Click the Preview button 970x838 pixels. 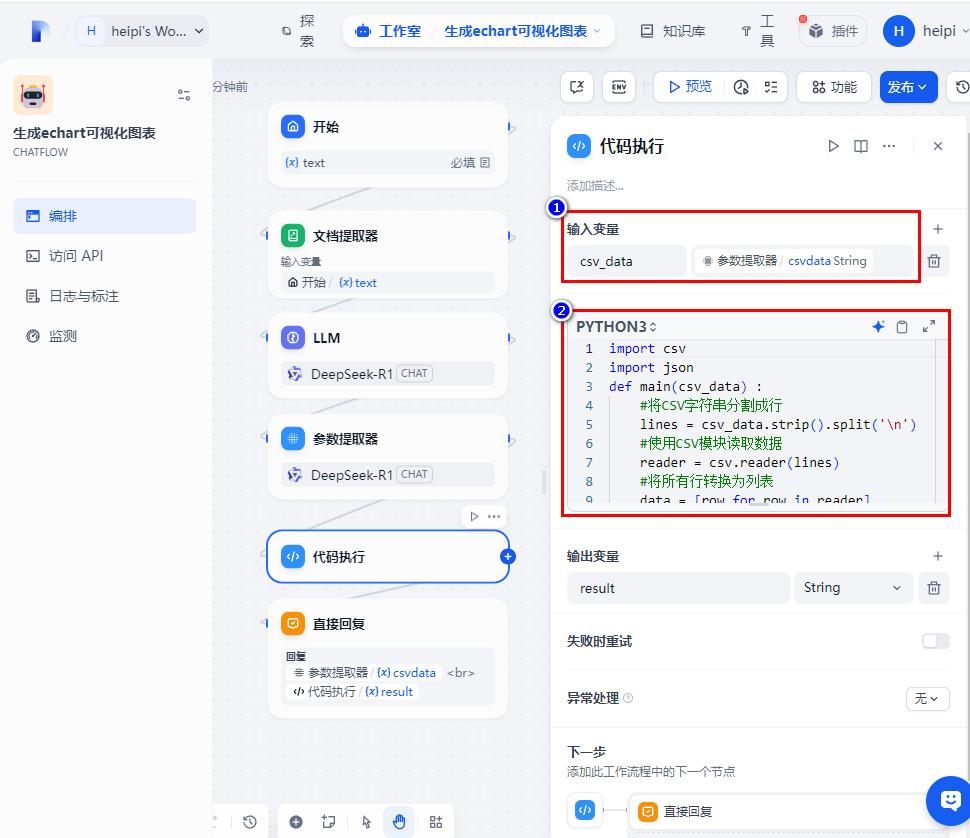[x=688, y=87]
